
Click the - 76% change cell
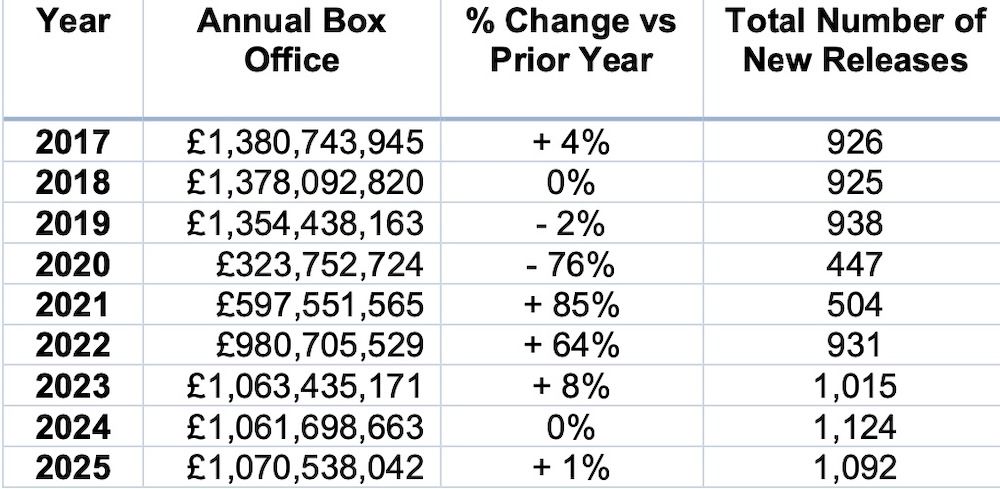571,264
